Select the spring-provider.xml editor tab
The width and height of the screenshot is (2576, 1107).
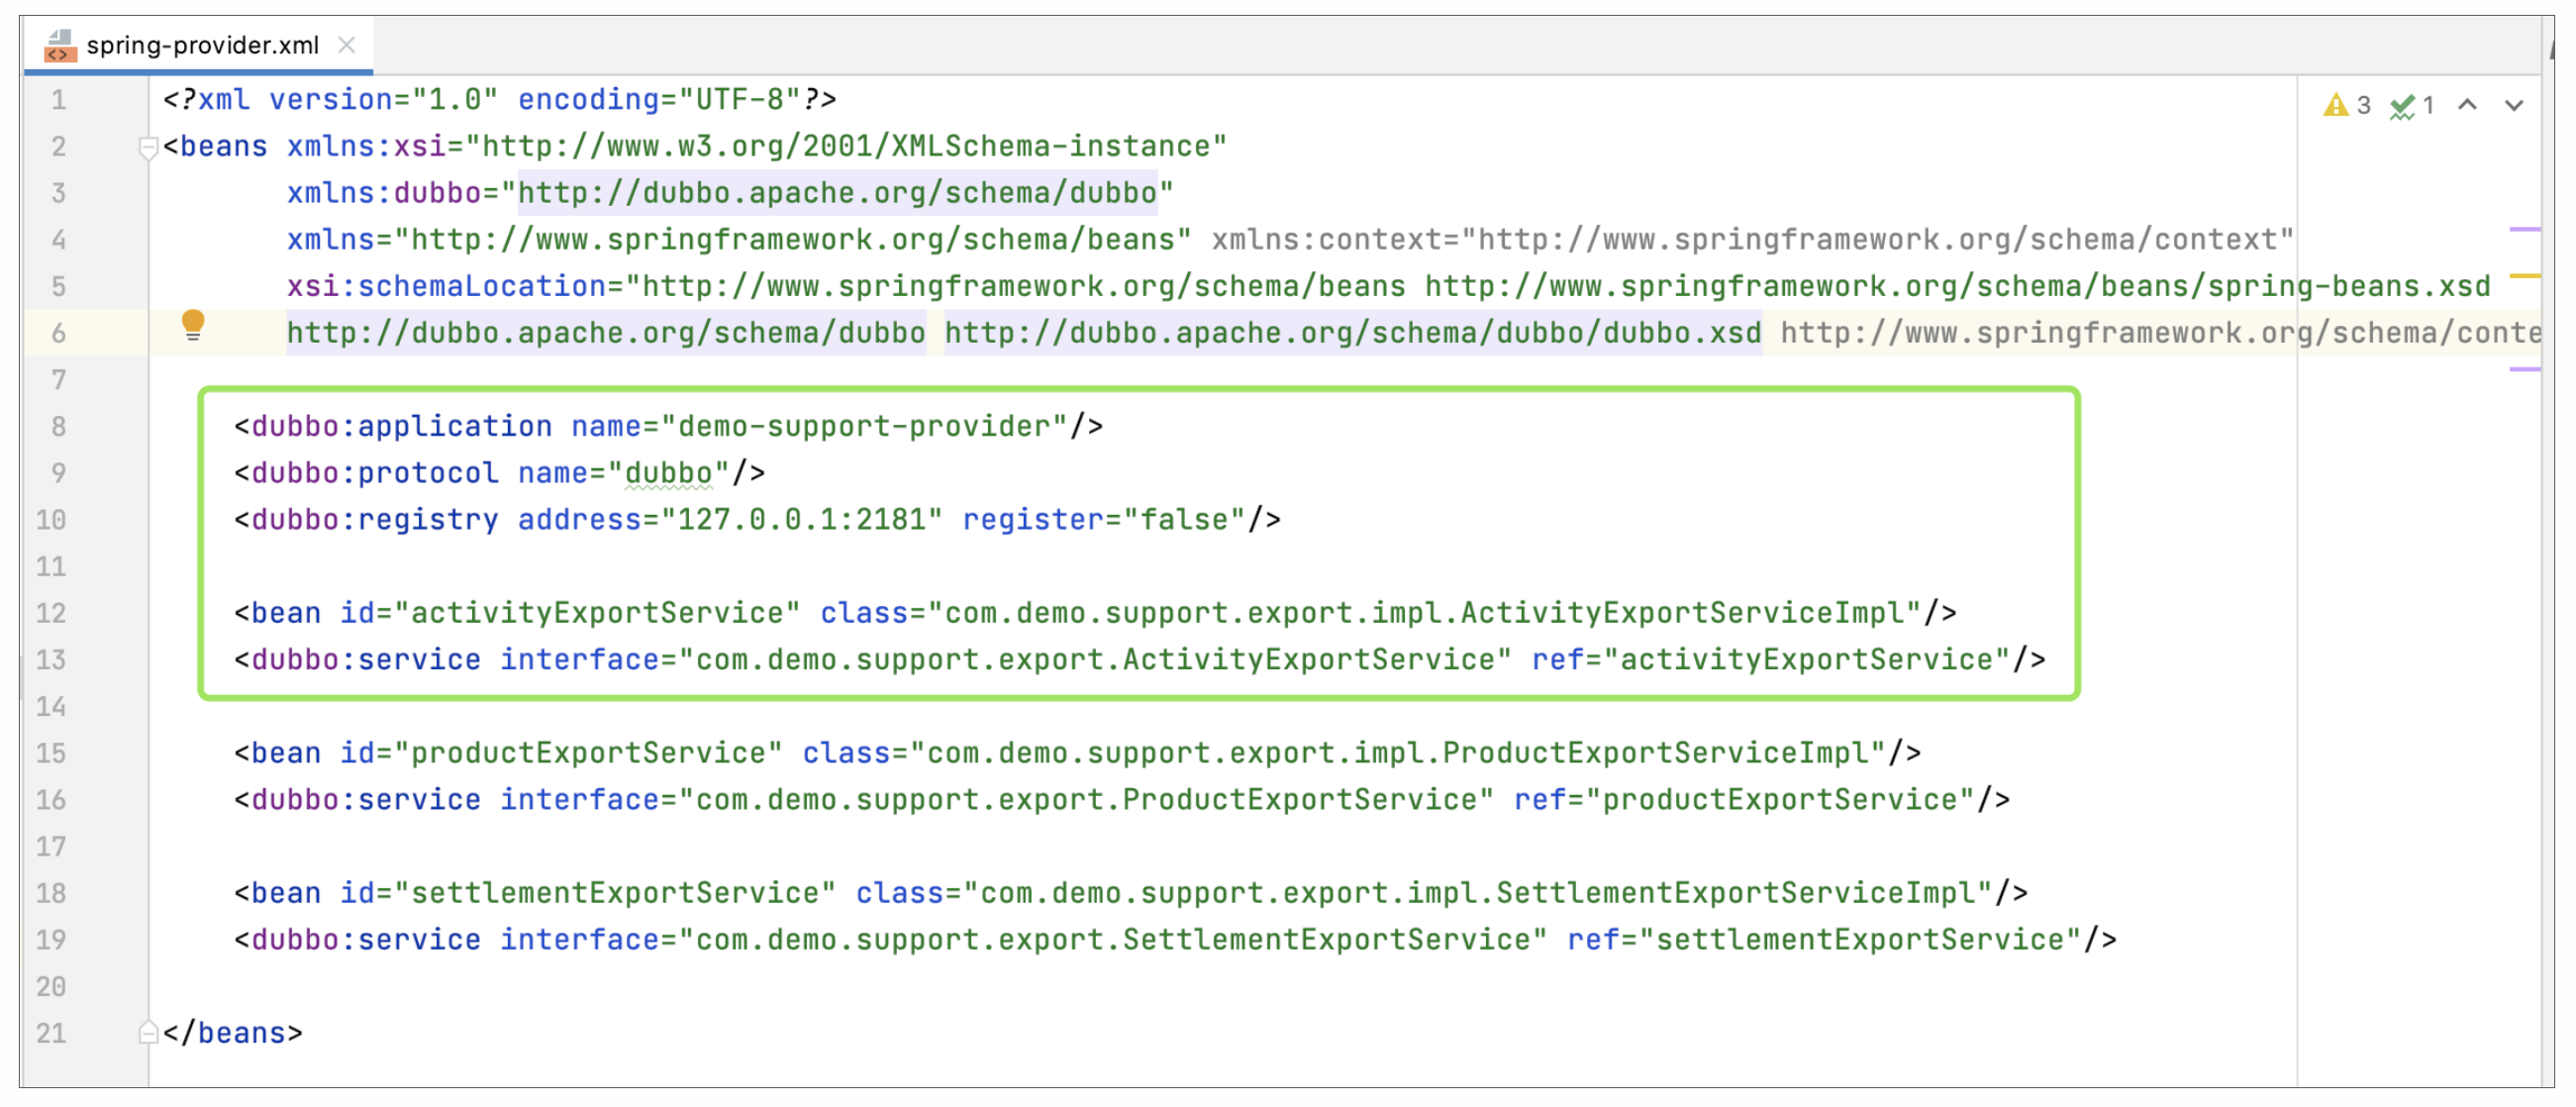click(202, 45)
